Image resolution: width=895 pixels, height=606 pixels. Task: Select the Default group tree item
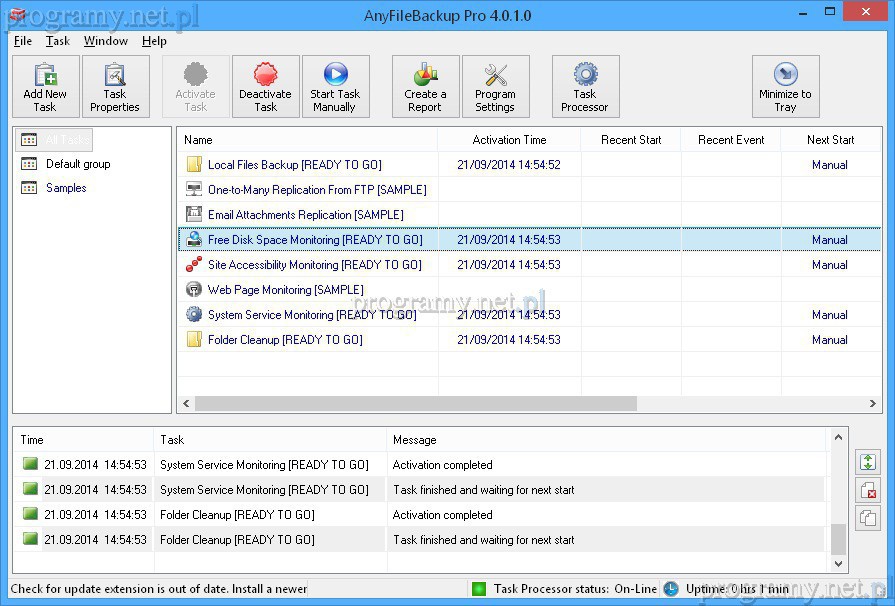(78, 164)
